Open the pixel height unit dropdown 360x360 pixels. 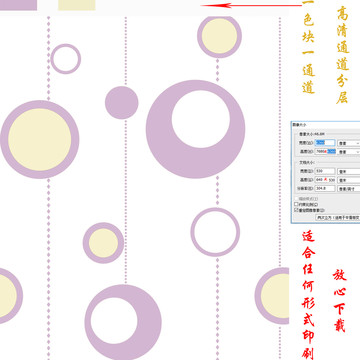pos(349,152)
